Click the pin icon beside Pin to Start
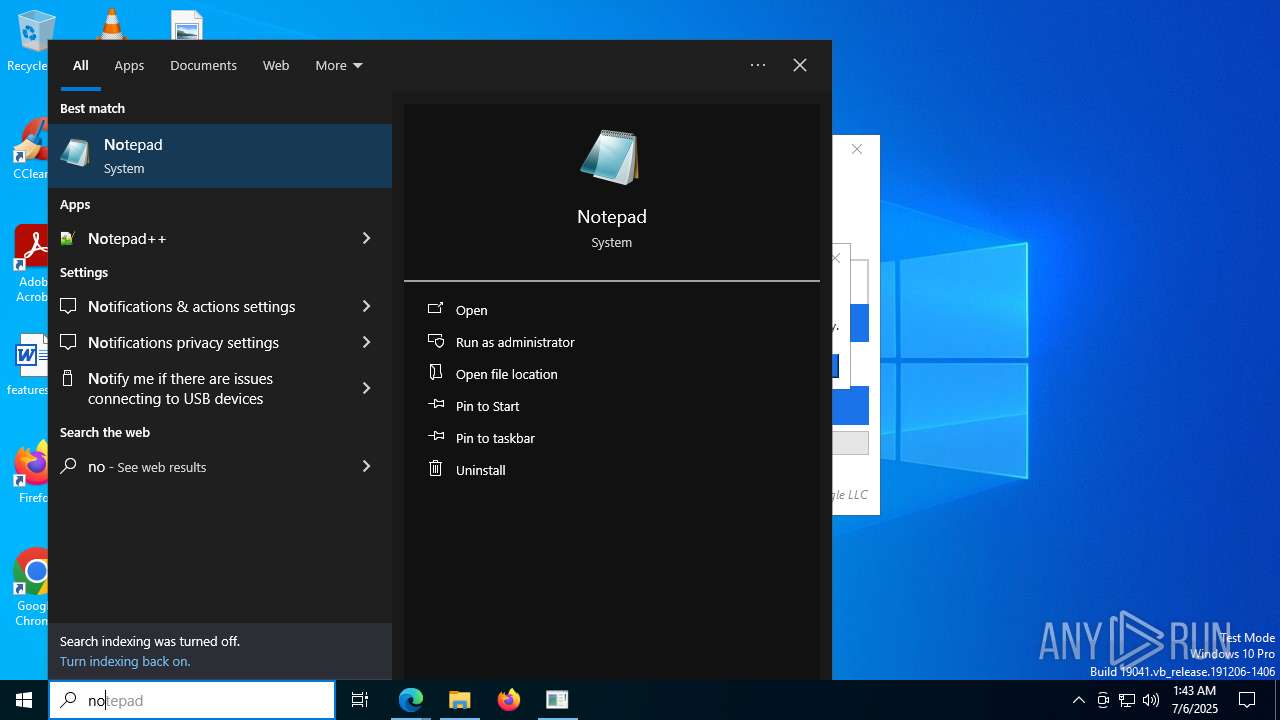 [x=435, y=405]
